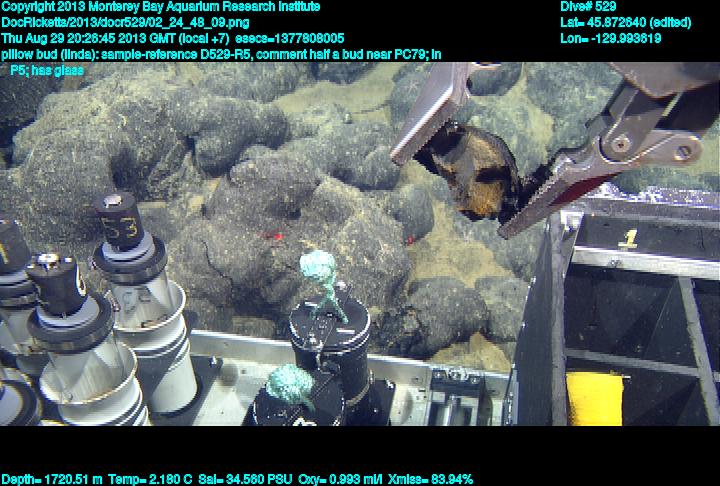
Task: Click the rock sample held in the claw
Action: pyautogui.click(x=470, y=168)
